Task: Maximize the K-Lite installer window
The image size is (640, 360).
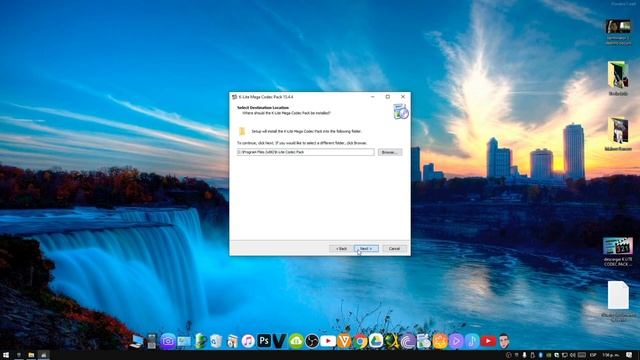Action: click(388, 97)
